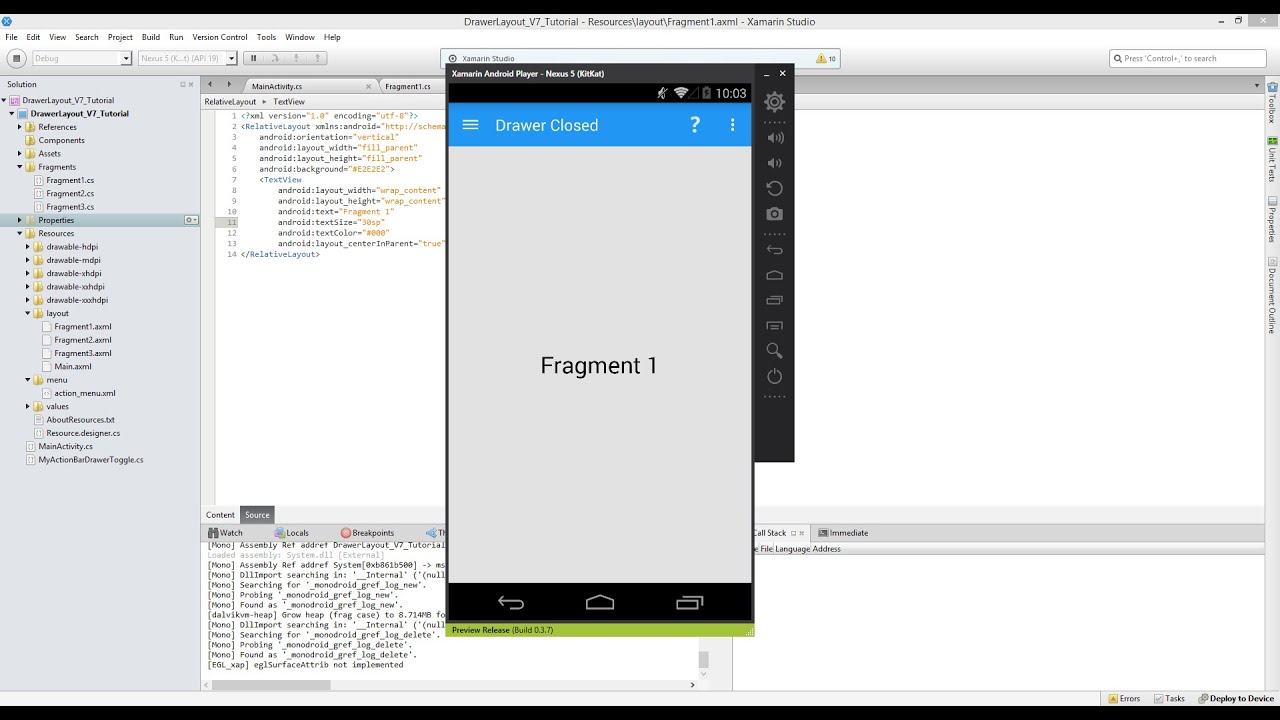The width and height of the screenshot is (1280, 720).
Task: Click the volume up icon on emulator sidebar
Action: point(774,138)
